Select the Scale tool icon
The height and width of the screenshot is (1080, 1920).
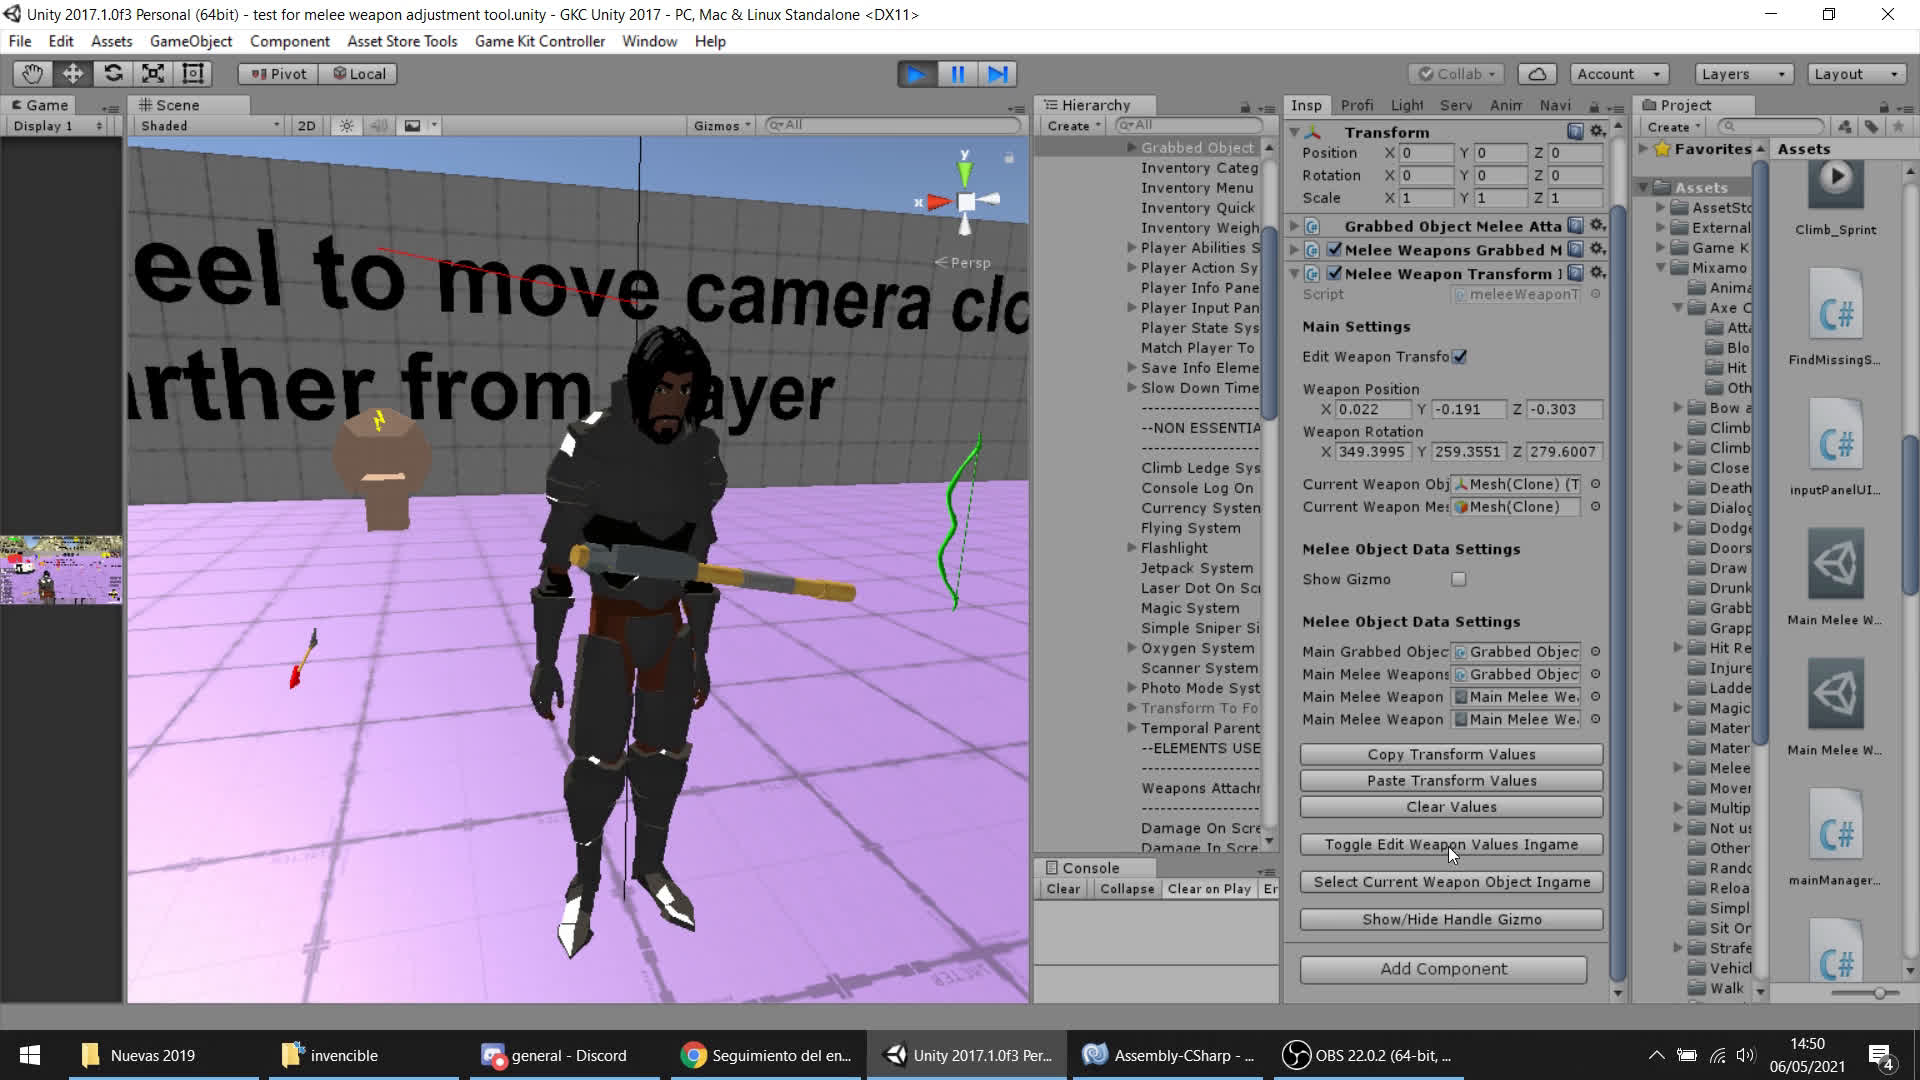153,74
